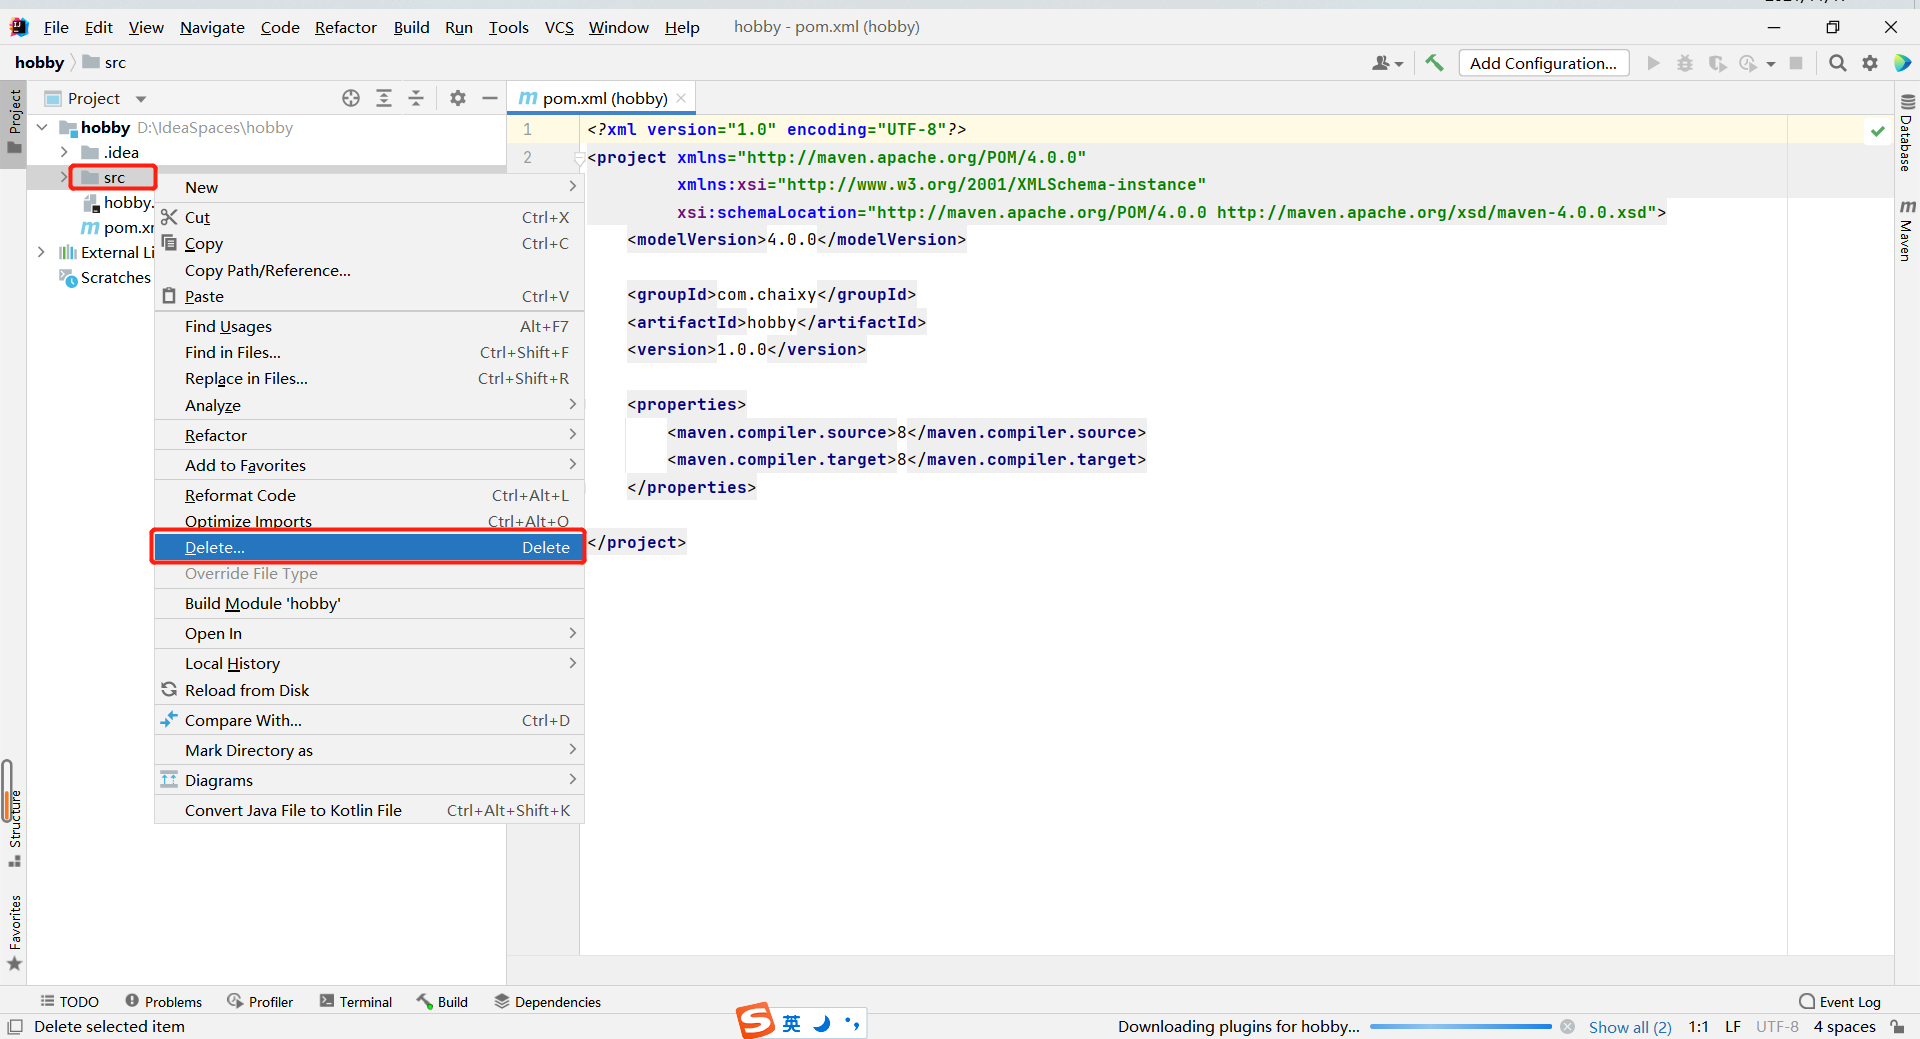Image resolution: width=1920 pixels, height=1039 pixels.
Task: Expand the .idea folder node
Action: click(x=64, y=152)
